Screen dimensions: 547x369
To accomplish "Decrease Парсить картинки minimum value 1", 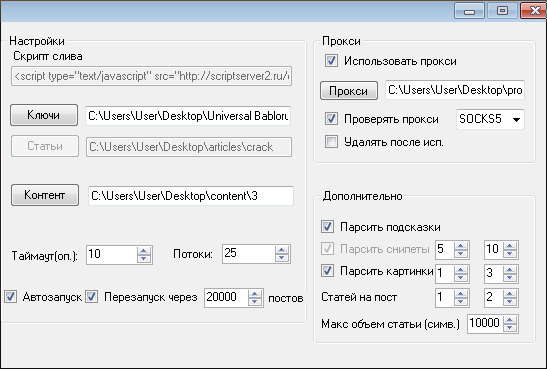I will point(460,278).
